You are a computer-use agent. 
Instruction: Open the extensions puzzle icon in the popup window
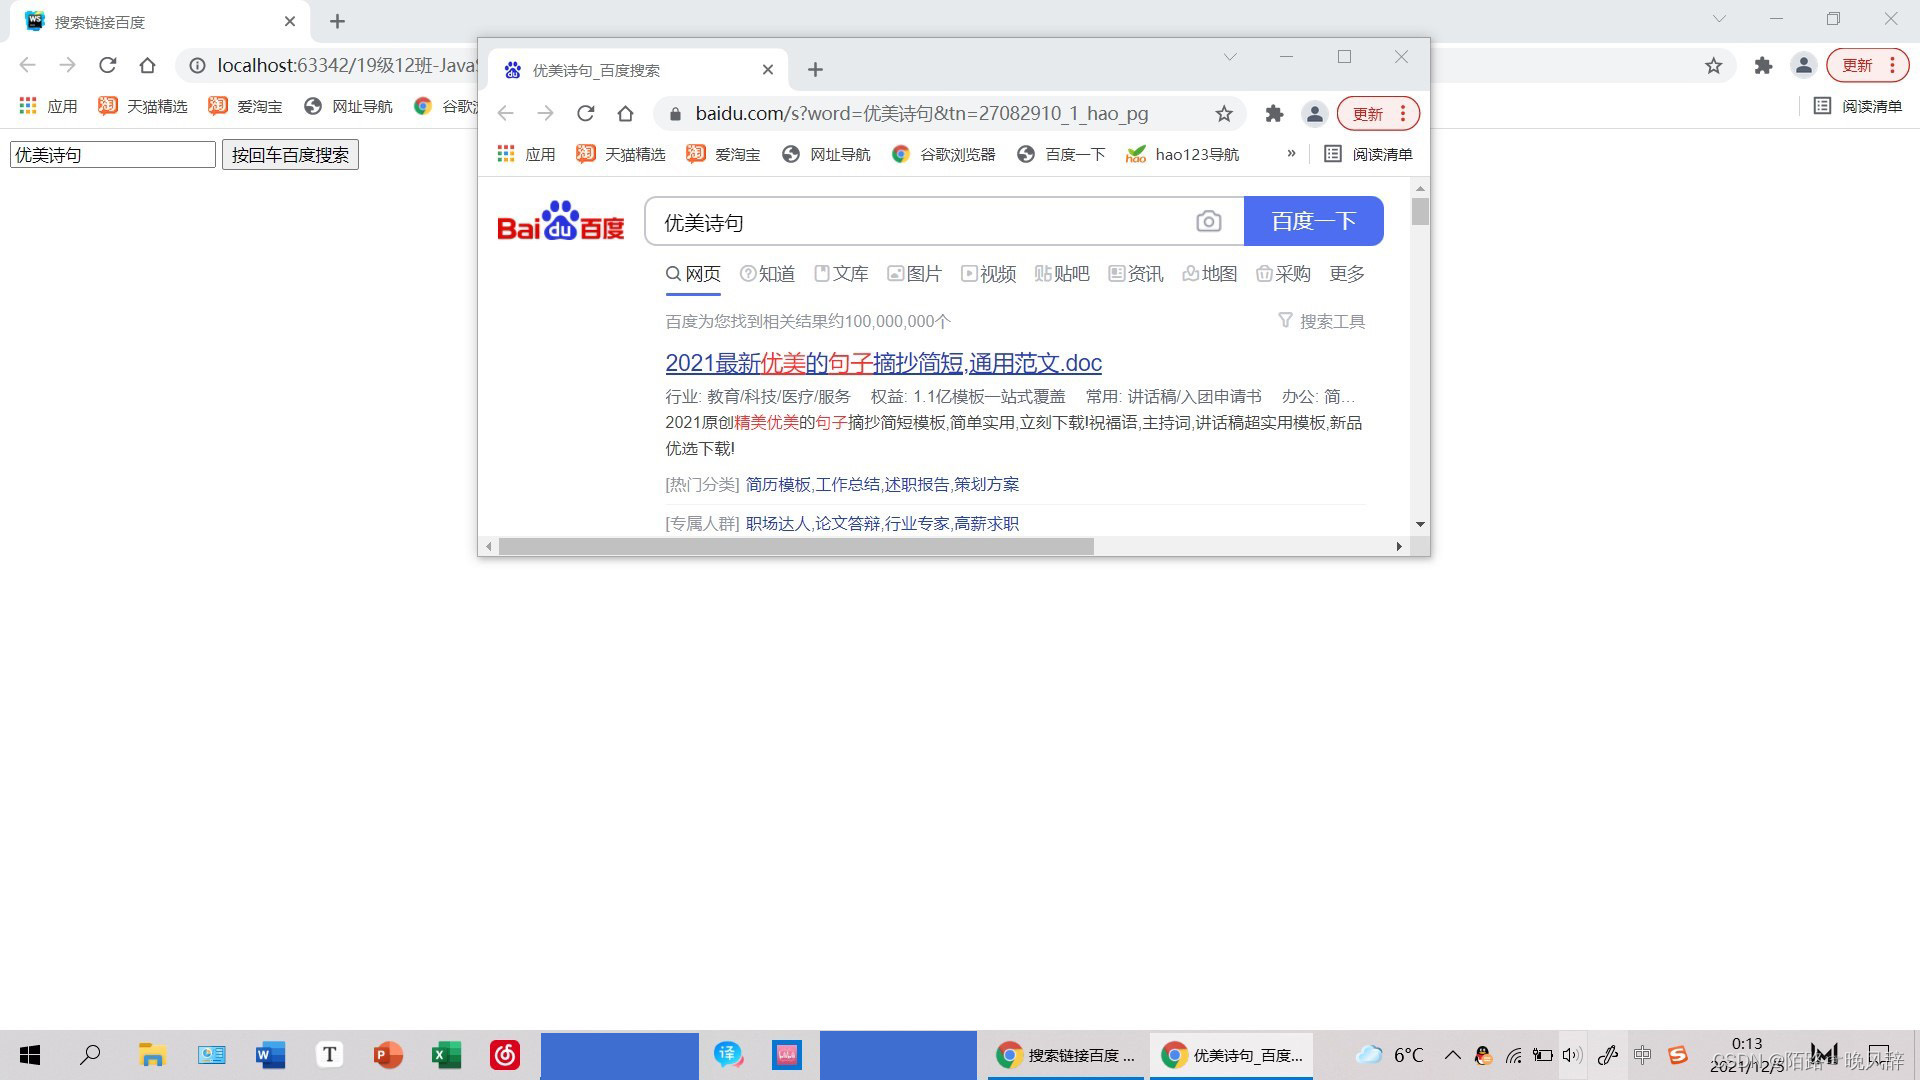pos(1273,114)
